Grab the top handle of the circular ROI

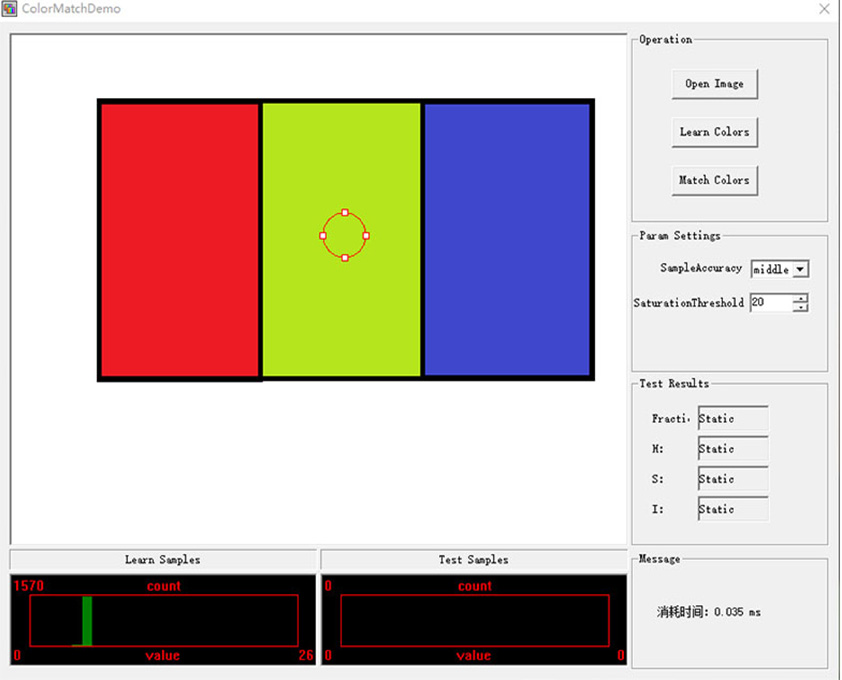click(345, 213)
